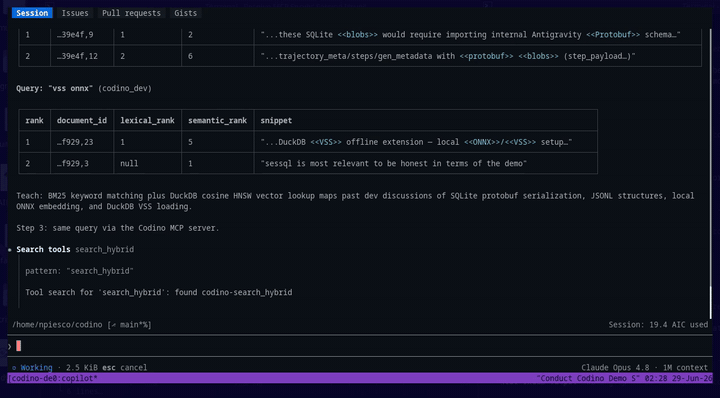This screenshot has height=398, width=720.
Task: Click the bullet beside Search tools
Action: 10,250
